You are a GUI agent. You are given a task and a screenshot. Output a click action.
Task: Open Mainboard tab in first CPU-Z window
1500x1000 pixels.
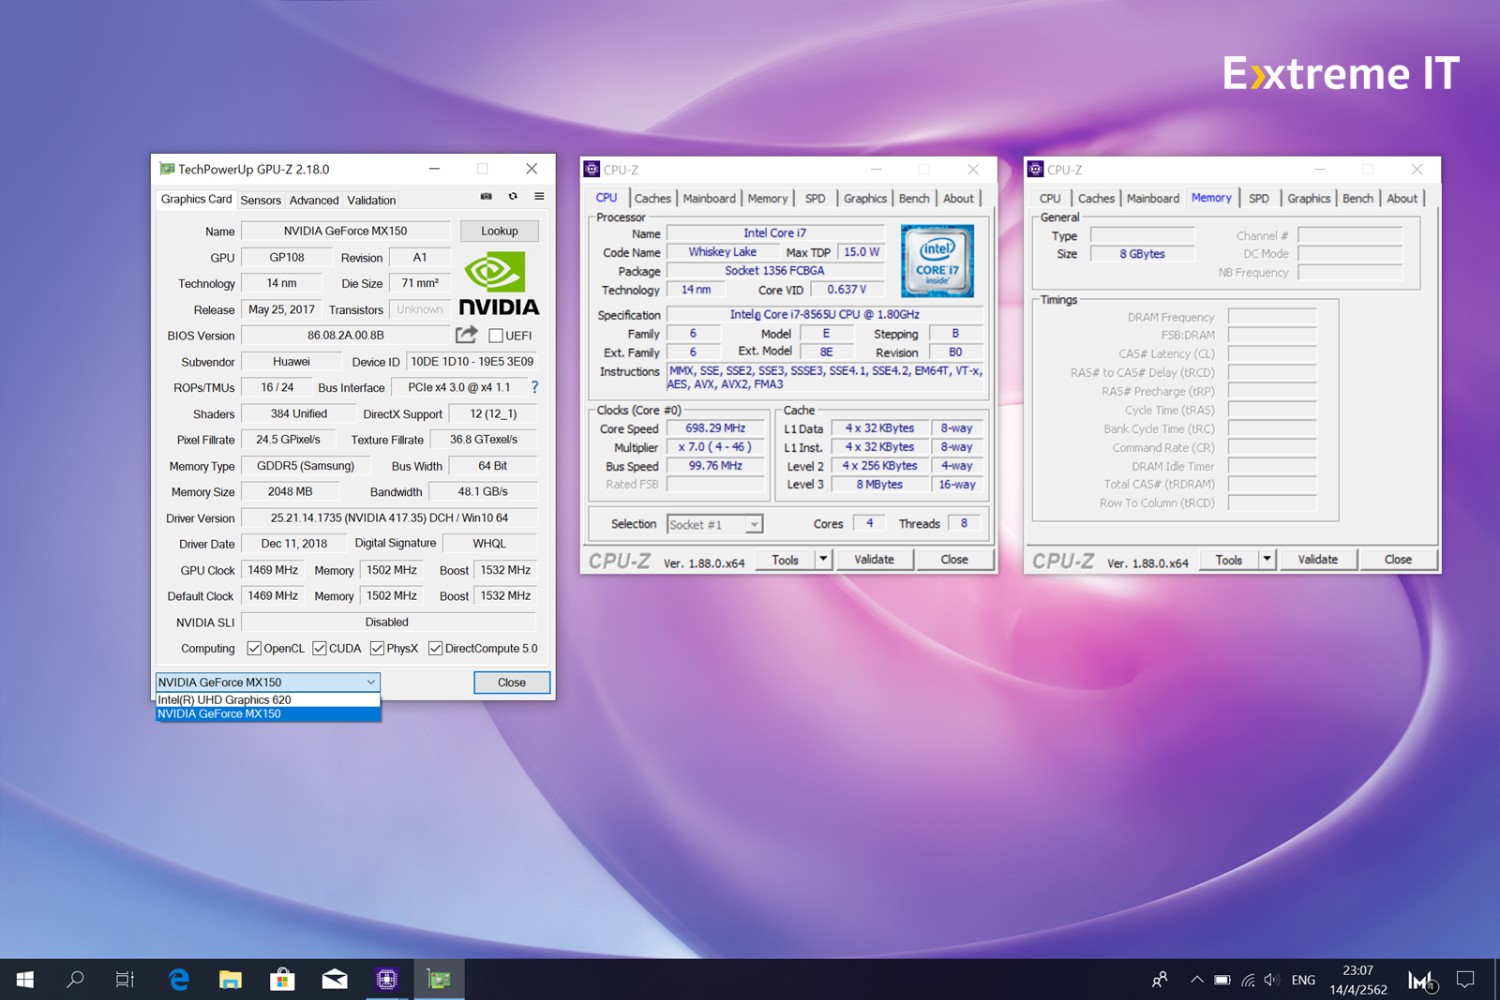pyautogui.click(x=709, y=198)
